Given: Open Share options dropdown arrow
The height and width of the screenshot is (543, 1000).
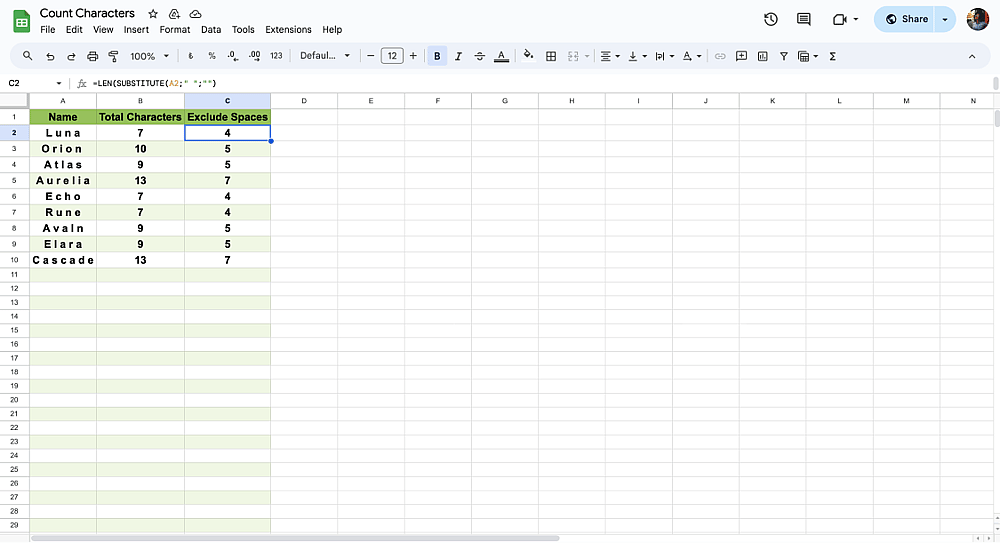Looking at the screenshot, I should (945, 19).
